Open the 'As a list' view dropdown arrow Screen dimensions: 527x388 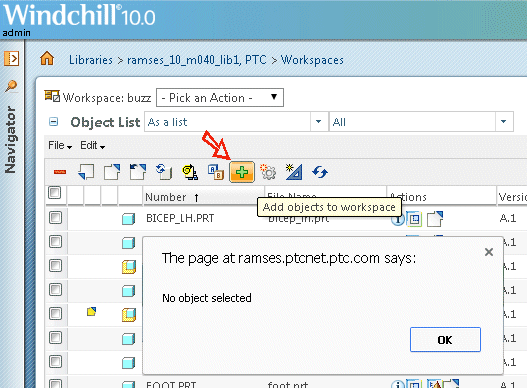(319, 121)
